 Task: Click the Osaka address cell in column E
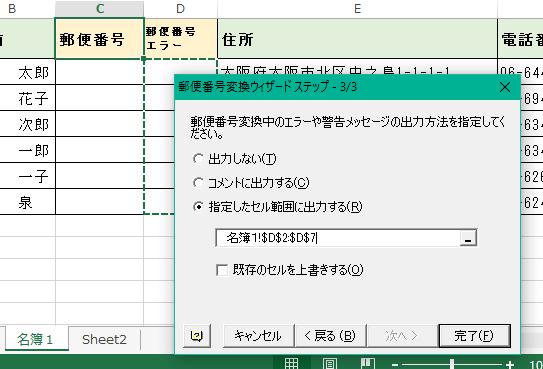(357, 67)
